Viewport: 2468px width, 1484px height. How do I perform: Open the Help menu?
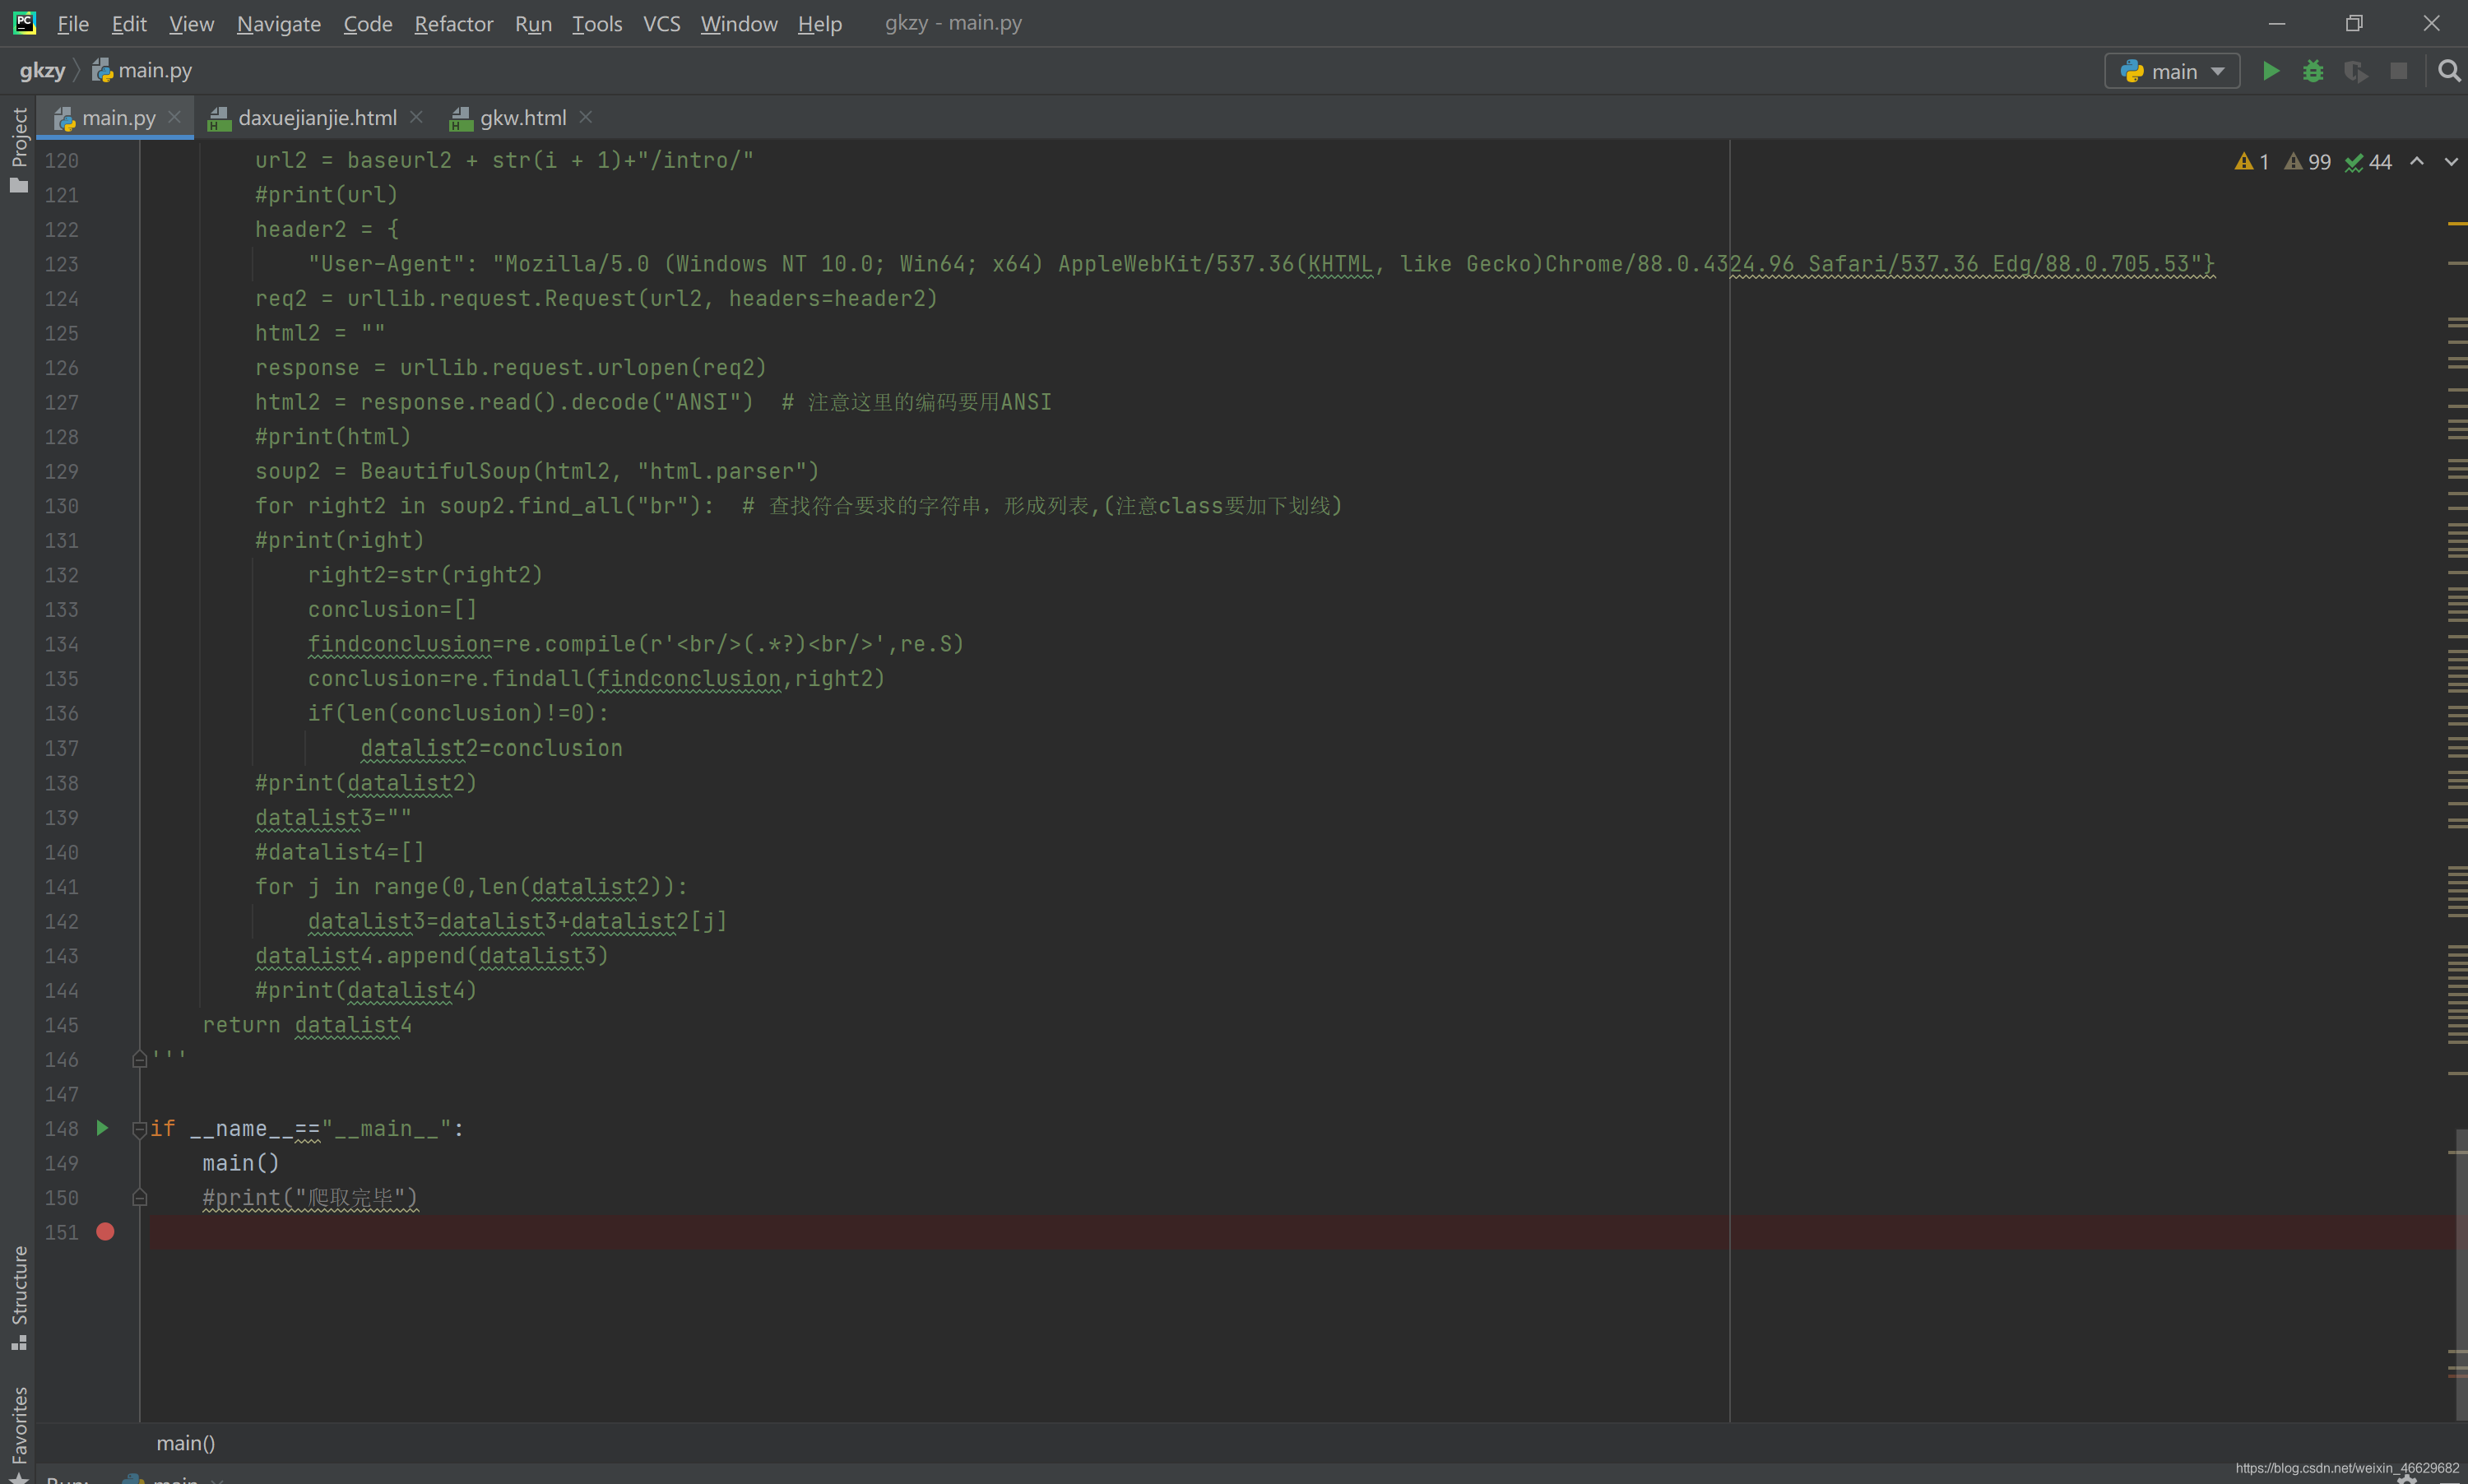819,23
